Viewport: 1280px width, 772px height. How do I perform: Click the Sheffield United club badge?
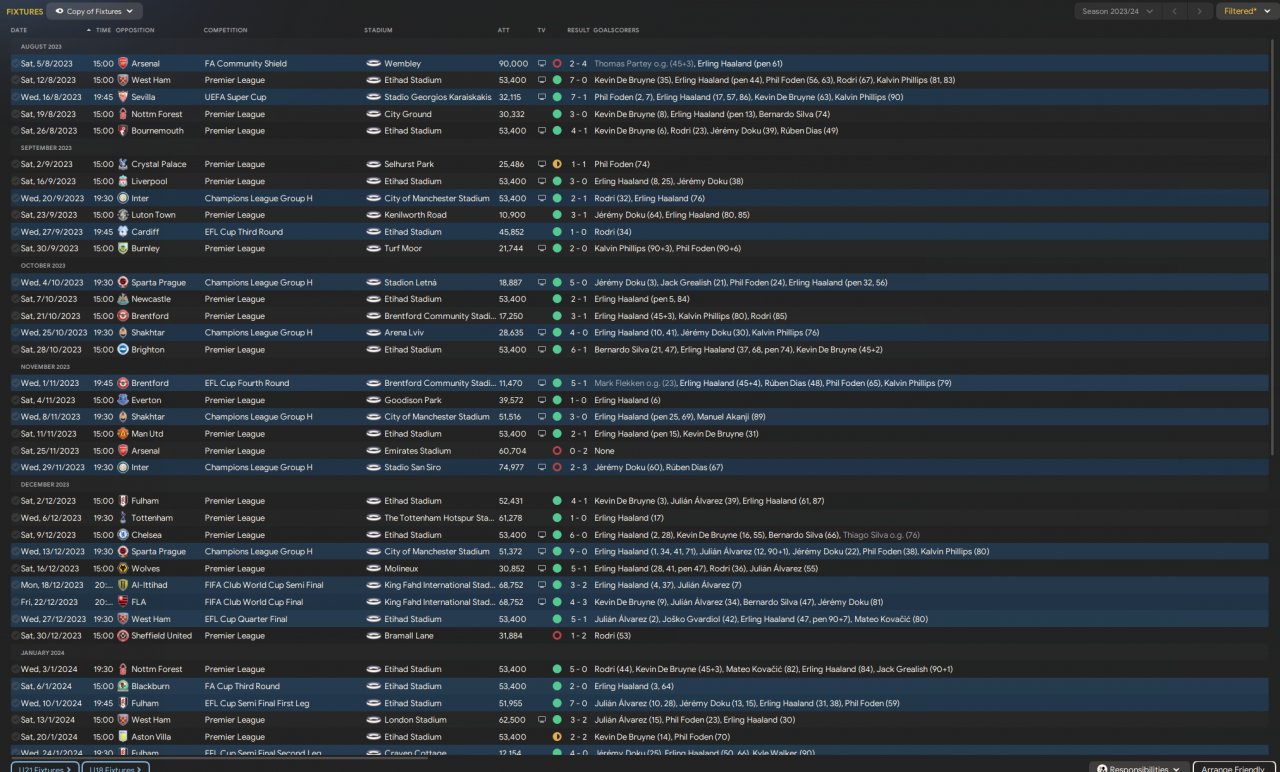[123, 636]
